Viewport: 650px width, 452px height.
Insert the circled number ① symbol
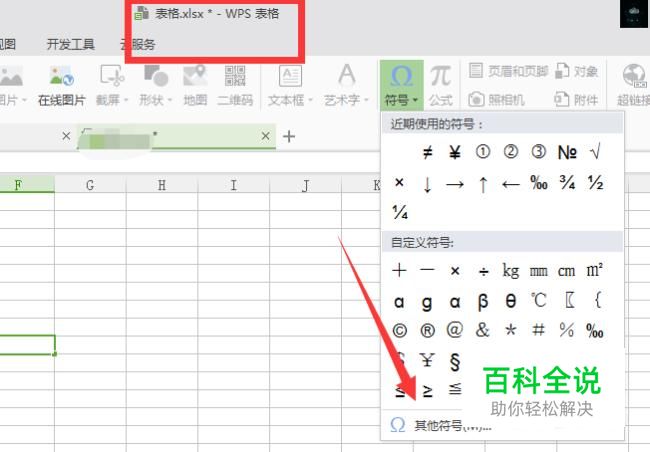coord(483,152)
